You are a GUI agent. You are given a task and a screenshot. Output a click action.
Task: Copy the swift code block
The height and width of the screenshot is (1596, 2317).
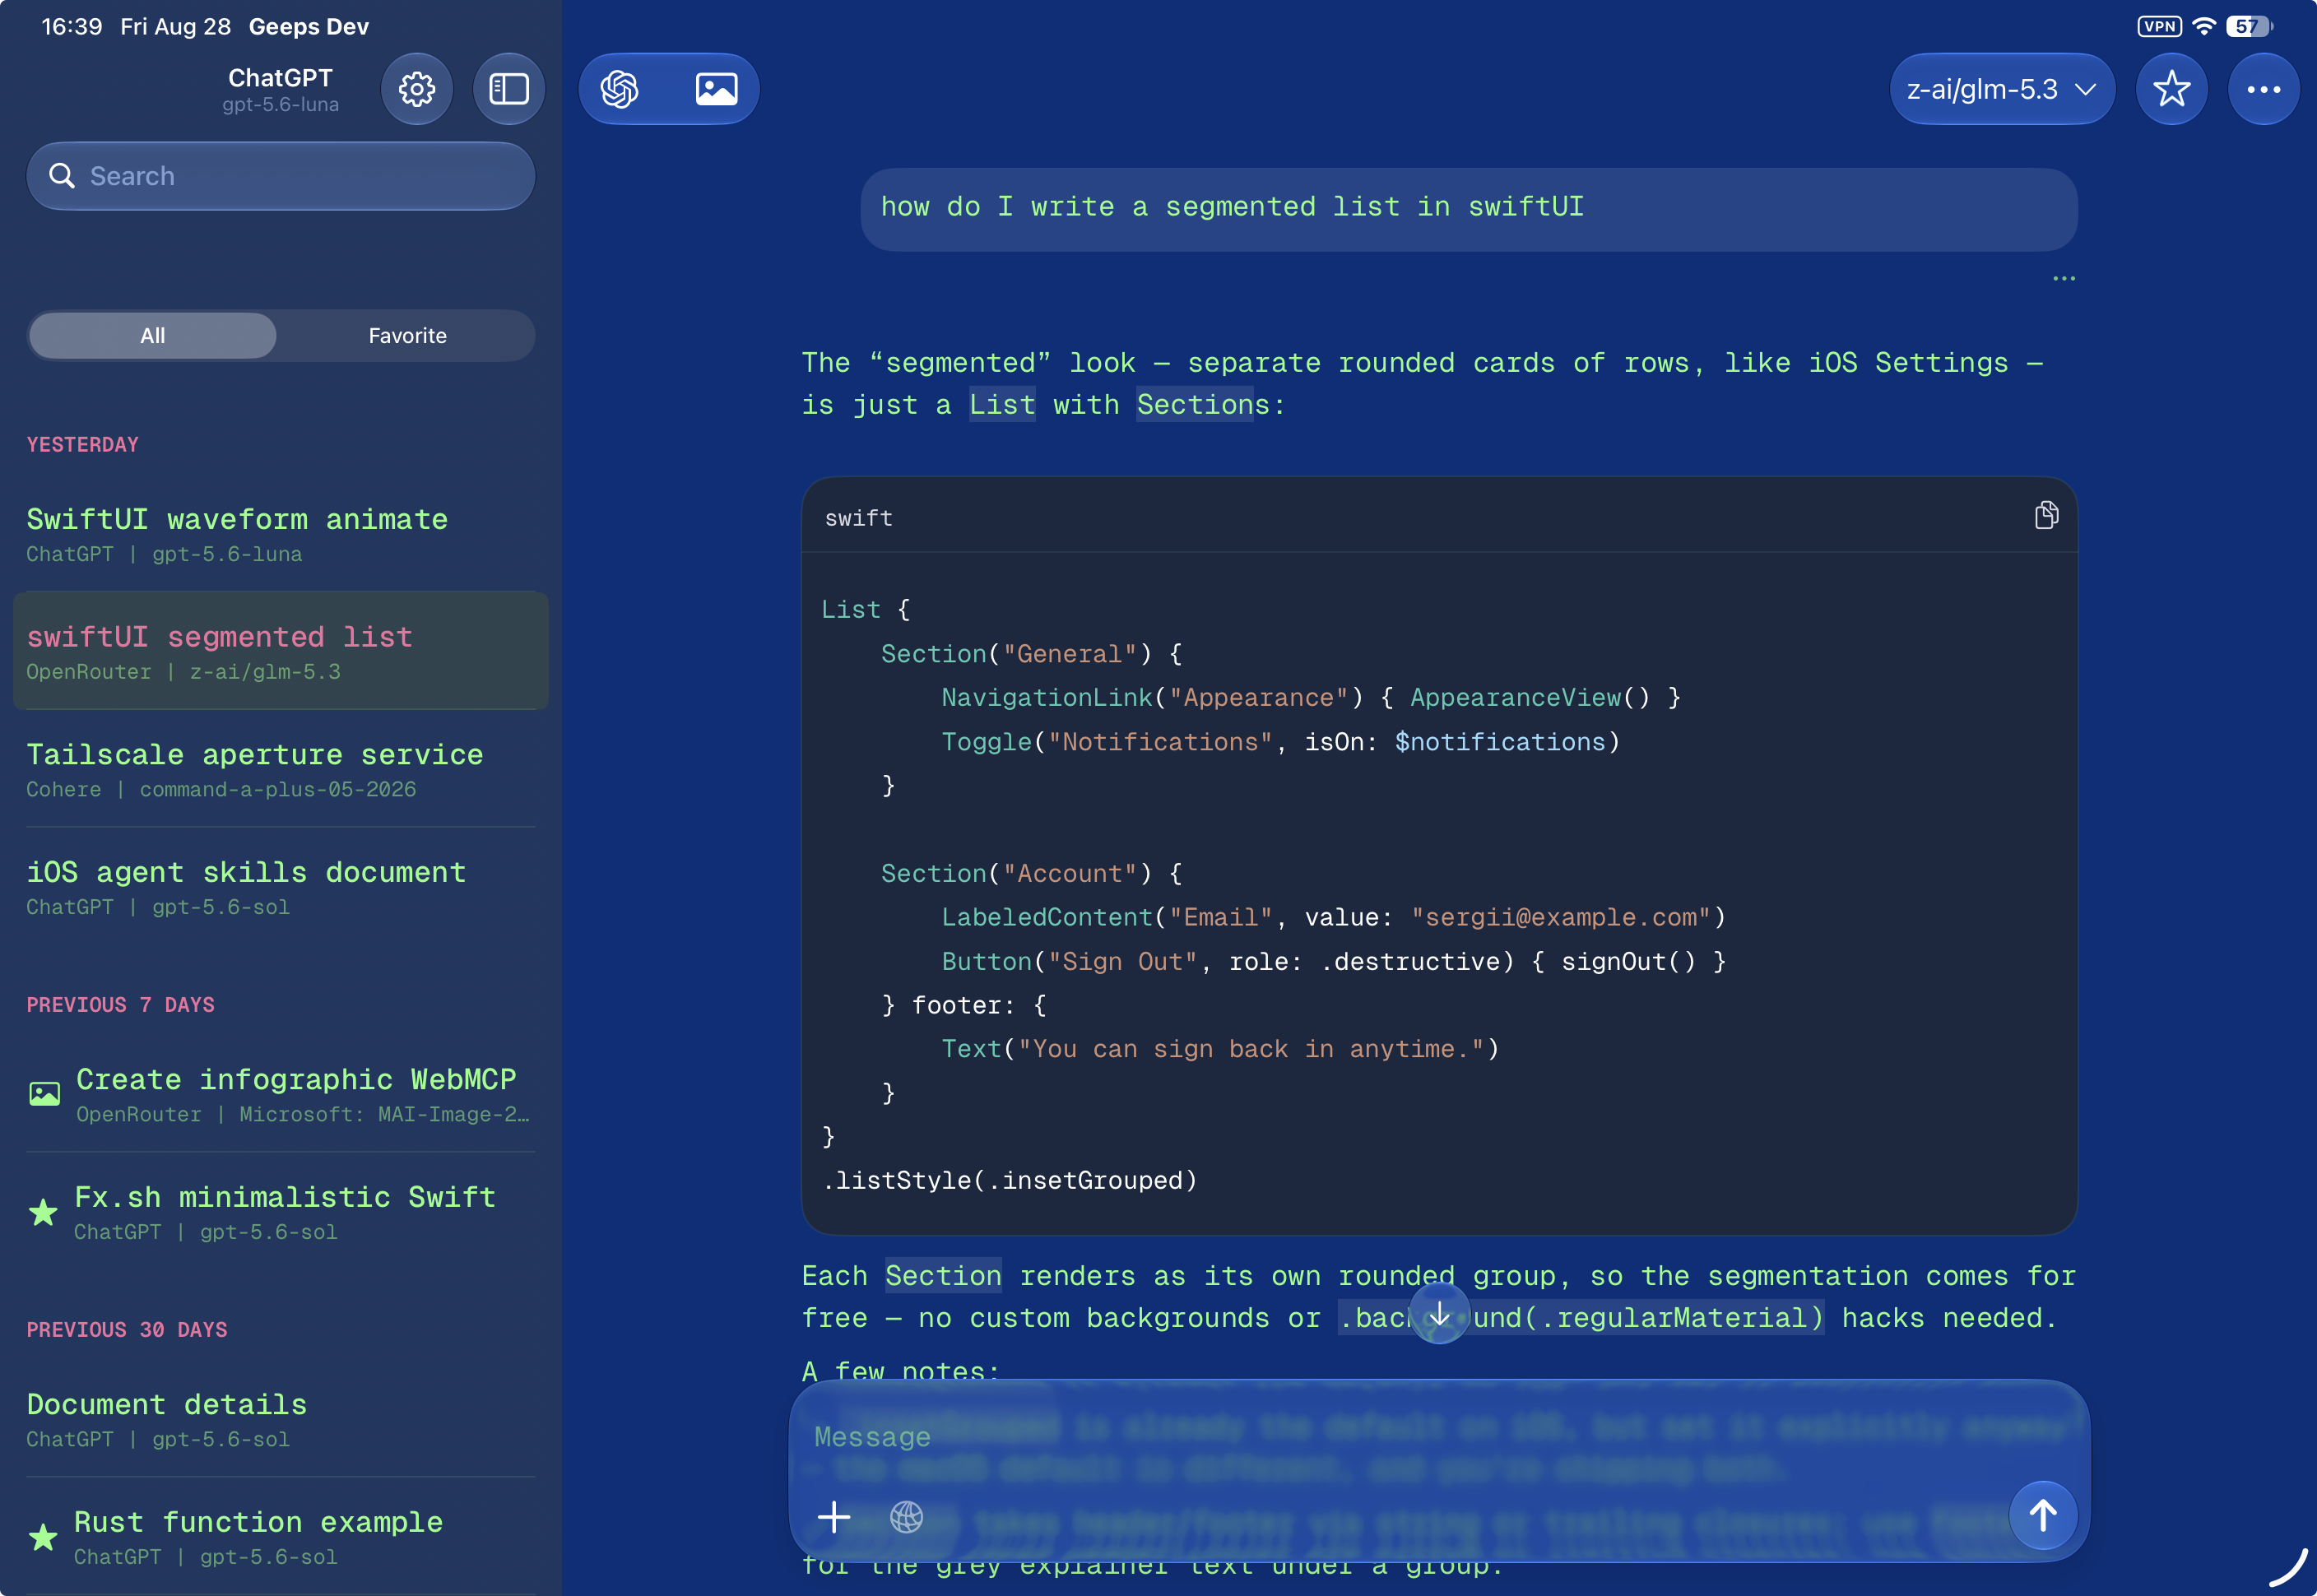(x=2046, y=515)
